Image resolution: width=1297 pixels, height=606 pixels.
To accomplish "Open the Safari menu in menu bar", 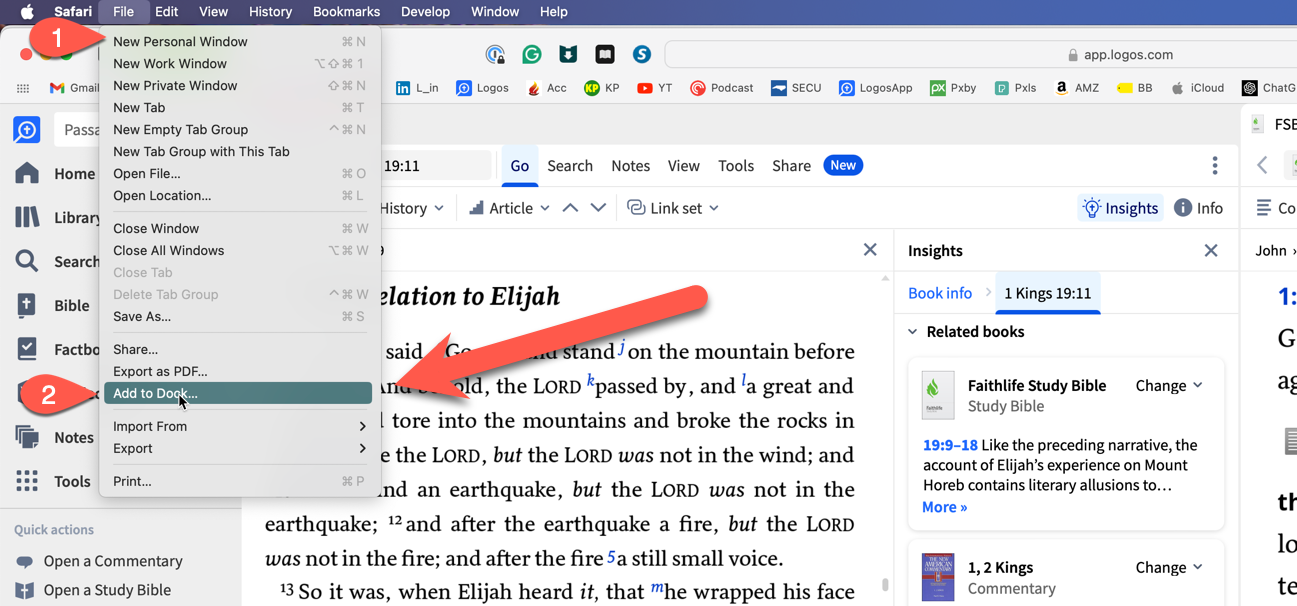I will (73, 12).
